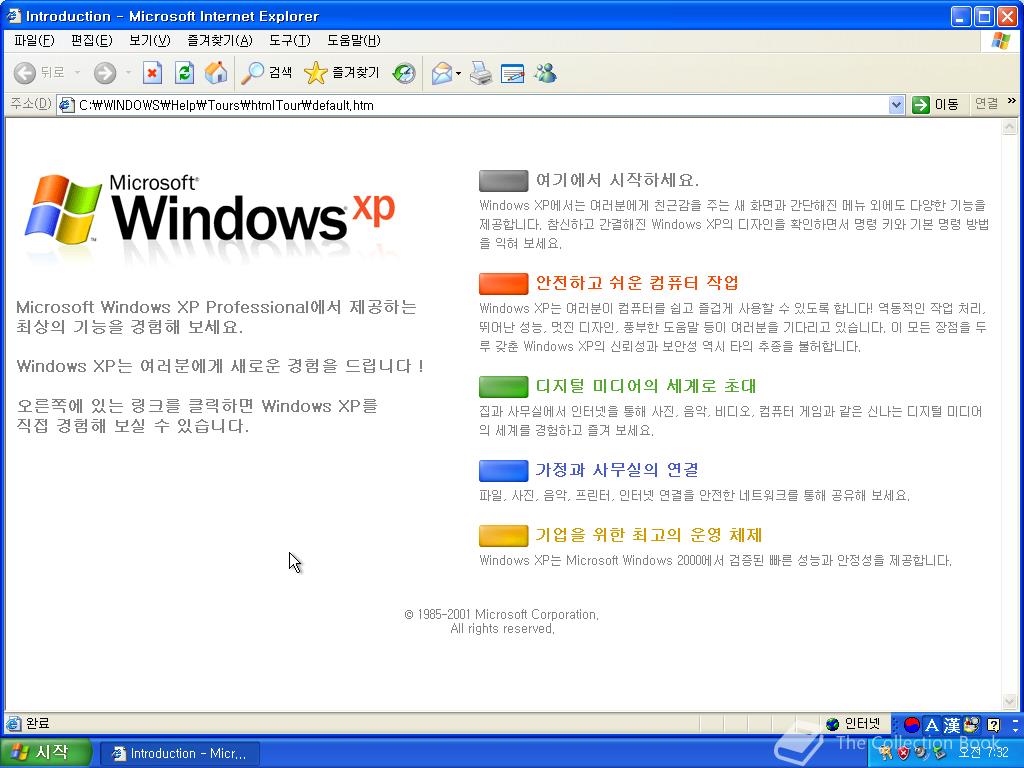This screenshot has width=1024, height=768.
Task: Click the Links (연결) toolbar label
Action: pyautogui.click(x=986, y=103)
